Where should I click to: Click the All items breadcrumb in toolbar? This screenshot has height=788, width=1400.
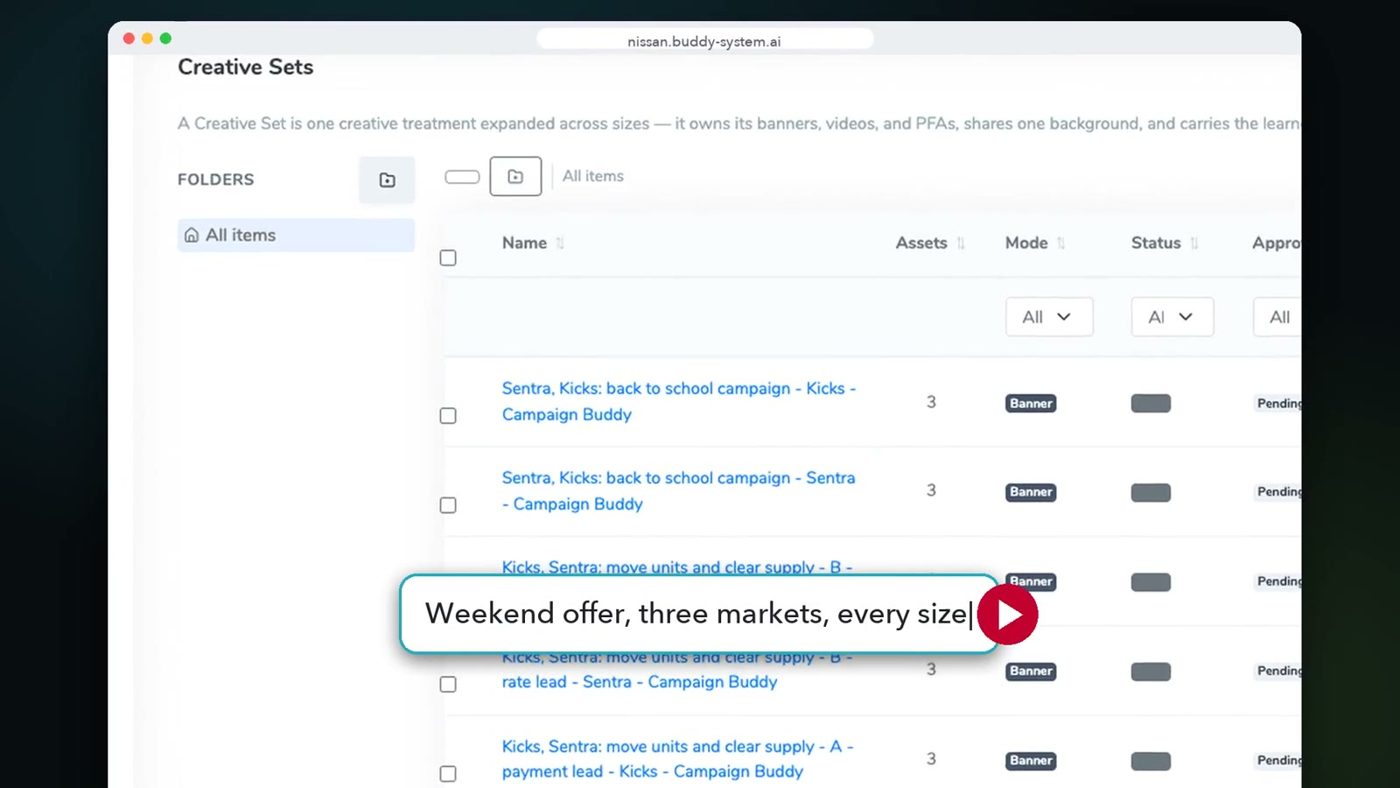(x=593, y=176)
